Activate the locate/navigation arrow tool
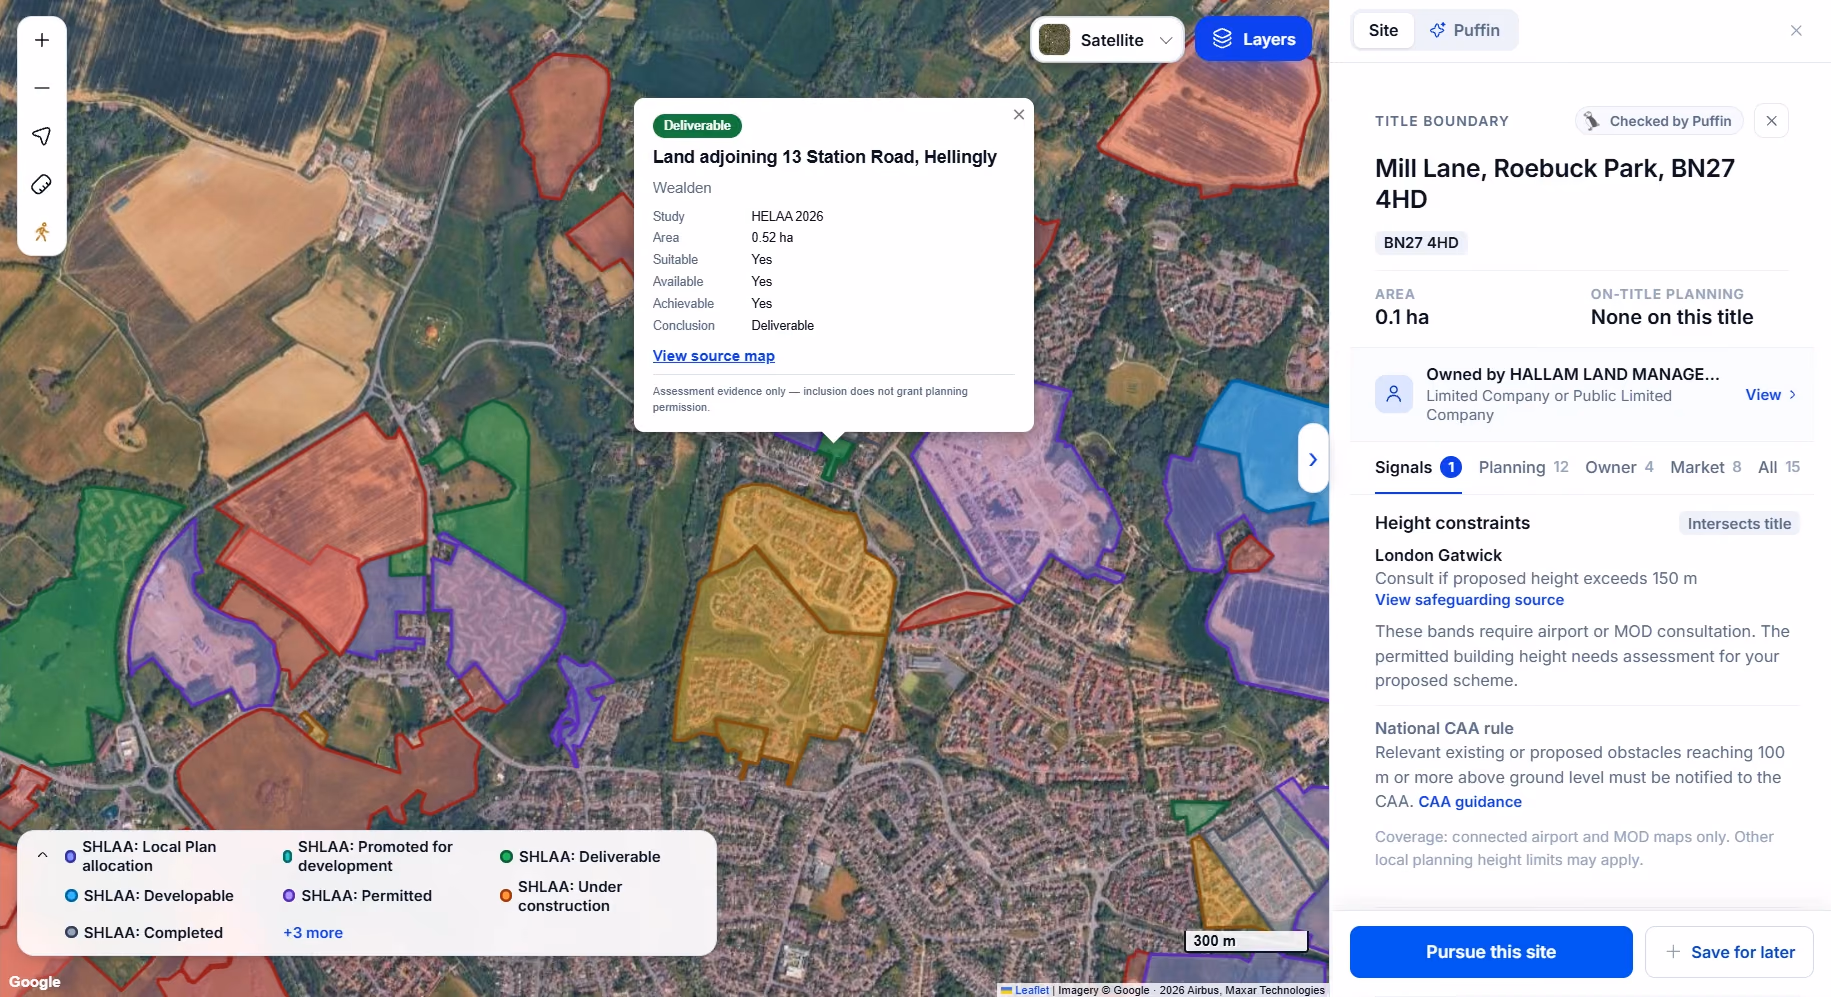 pyautogui.click(x=42, y=136)
